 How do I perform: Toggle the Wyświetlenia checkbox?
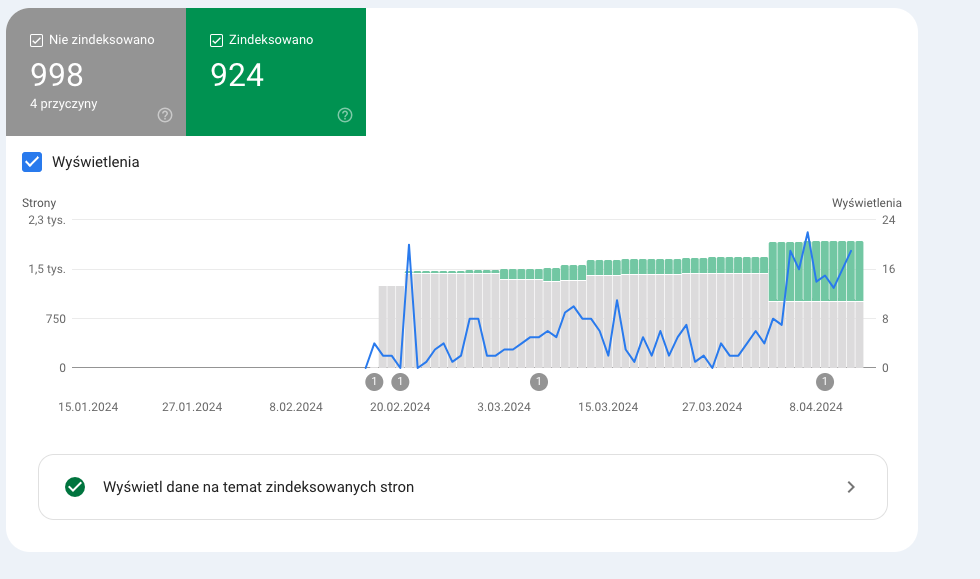[32, 162]
